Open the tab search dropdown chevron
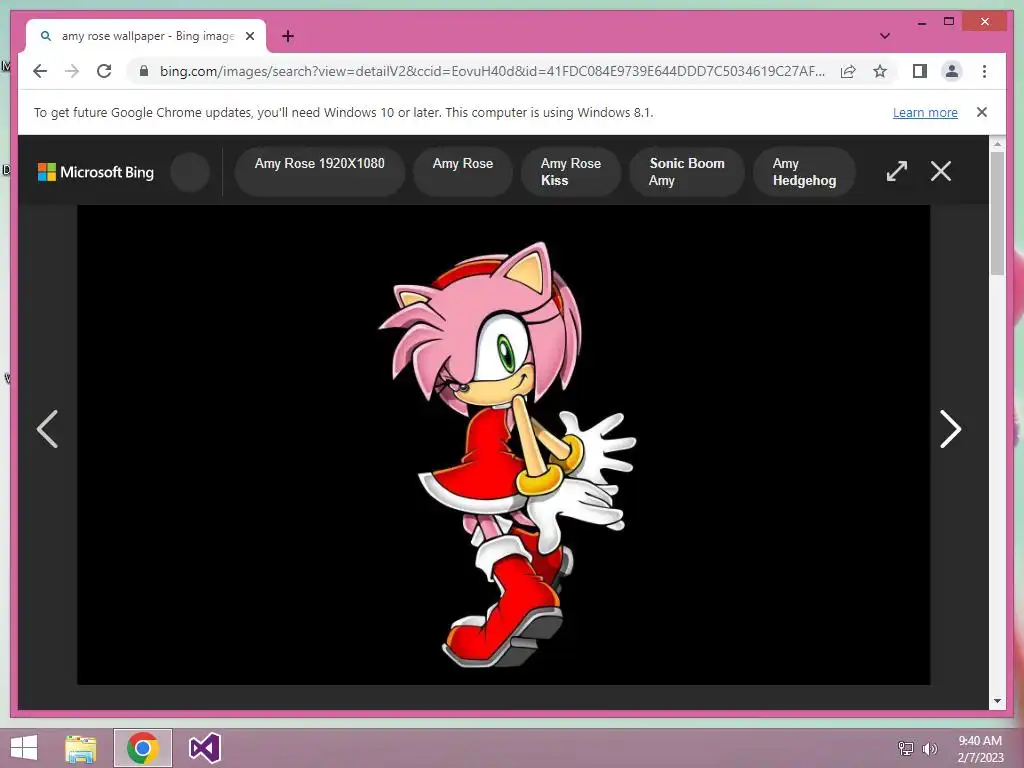1024x768 pixels. [884, 36]
